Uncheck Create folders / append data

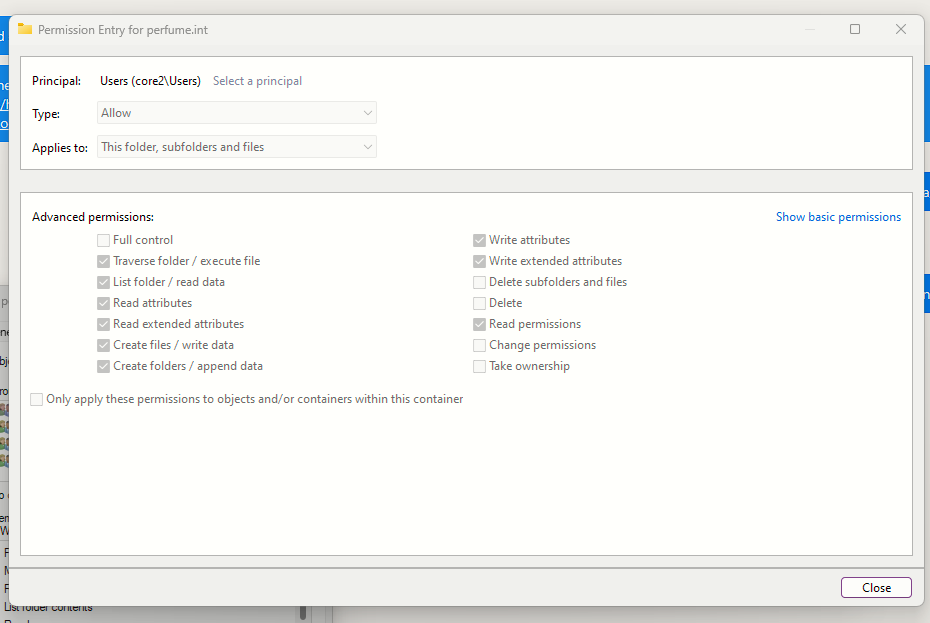104,366
